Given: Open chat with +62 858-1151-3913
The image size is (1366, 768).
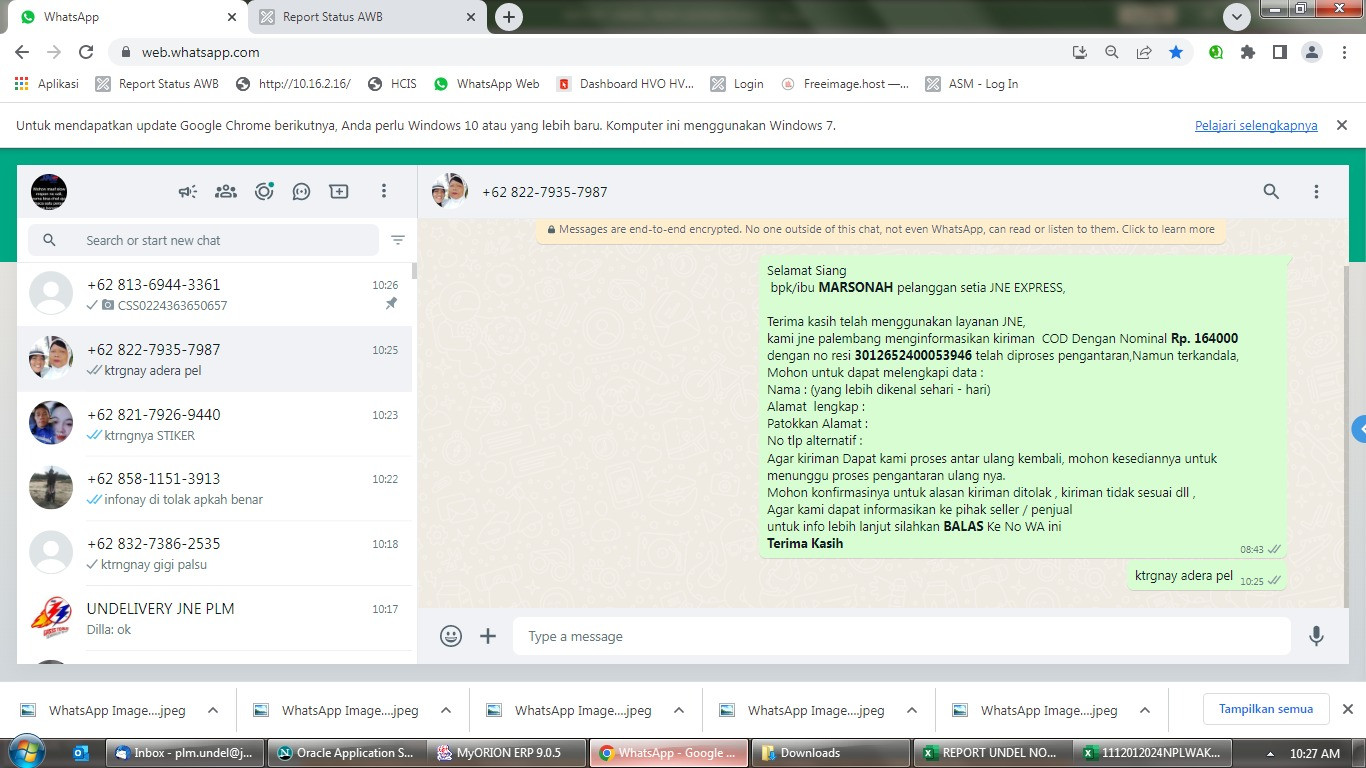Looking at the screenshot, I should click(x=215, y=488).
